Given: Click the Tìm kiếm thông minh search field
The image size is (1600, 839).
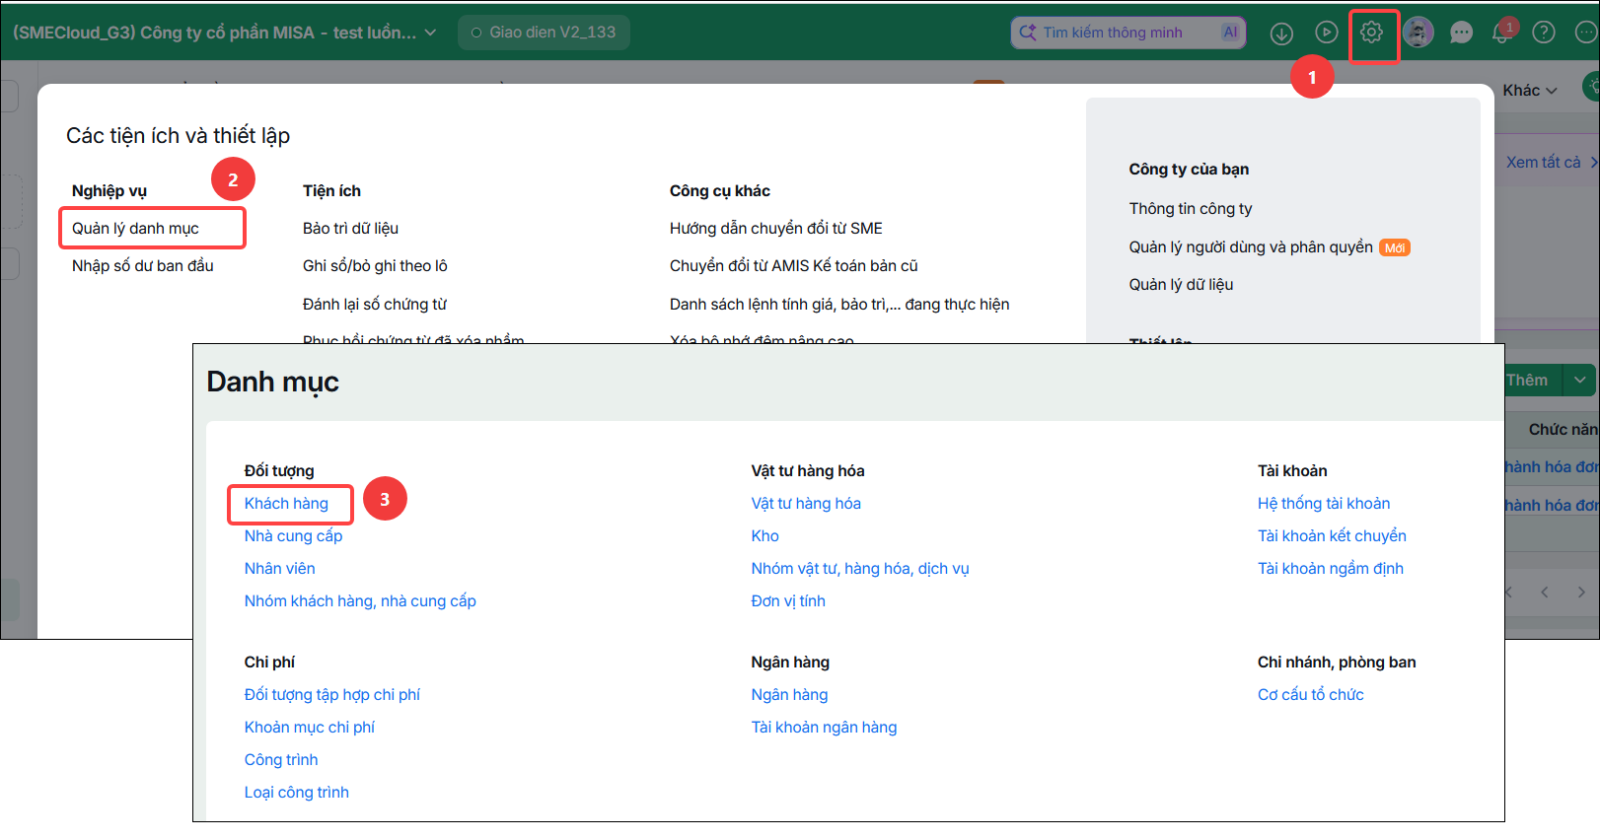Looking at the screenshot, I should tap(1128, 32).
